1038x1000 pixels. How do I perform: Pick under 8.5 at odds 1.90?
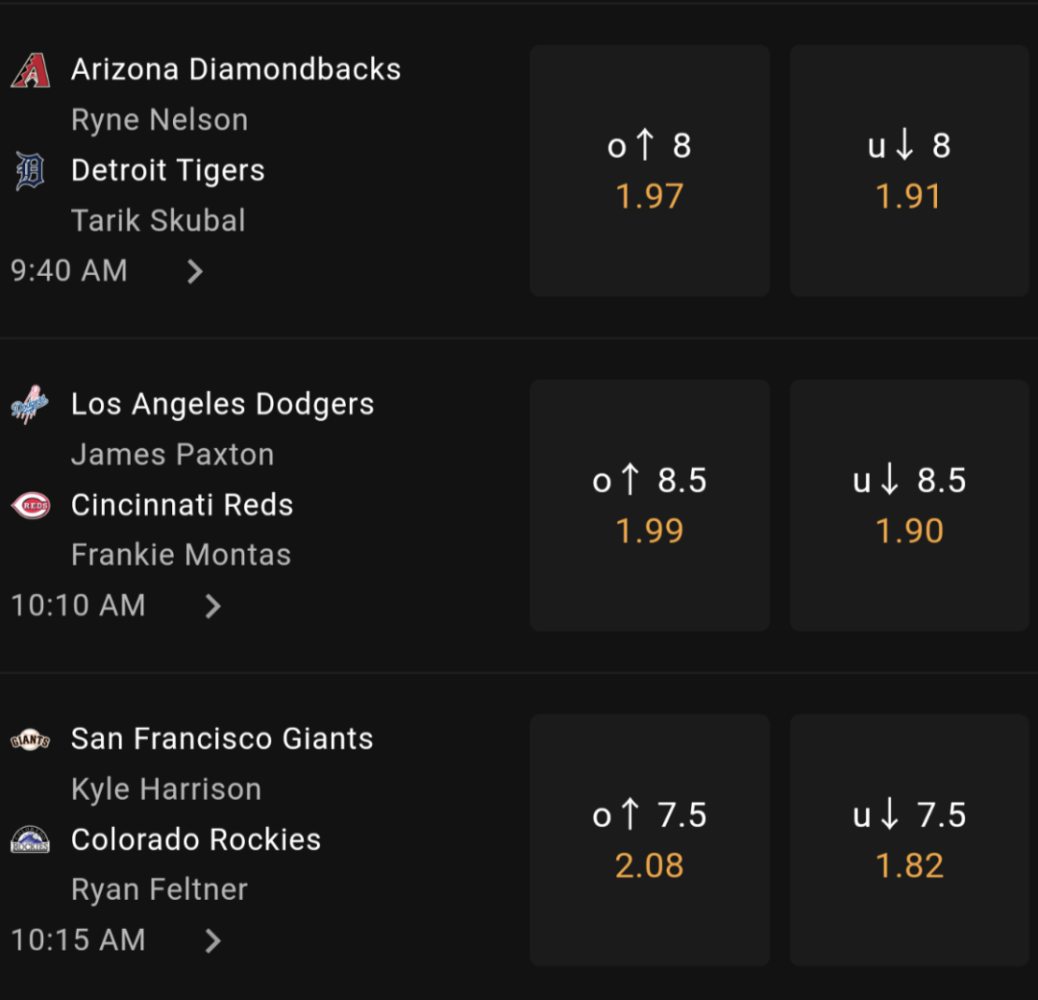(909, 506)
